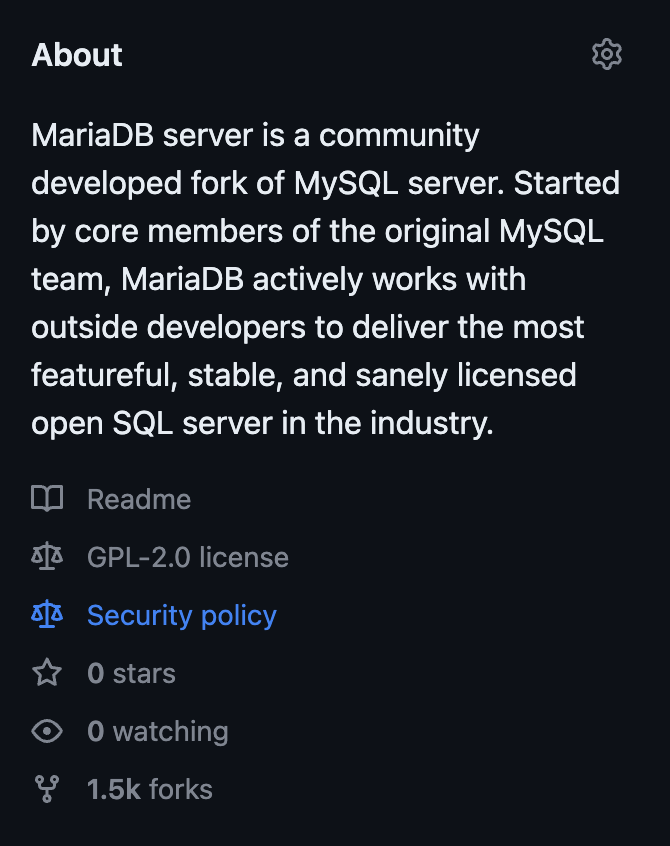Click the blue scale Security policy icon
The image size is (670, 846).
[x=47, y=614]
